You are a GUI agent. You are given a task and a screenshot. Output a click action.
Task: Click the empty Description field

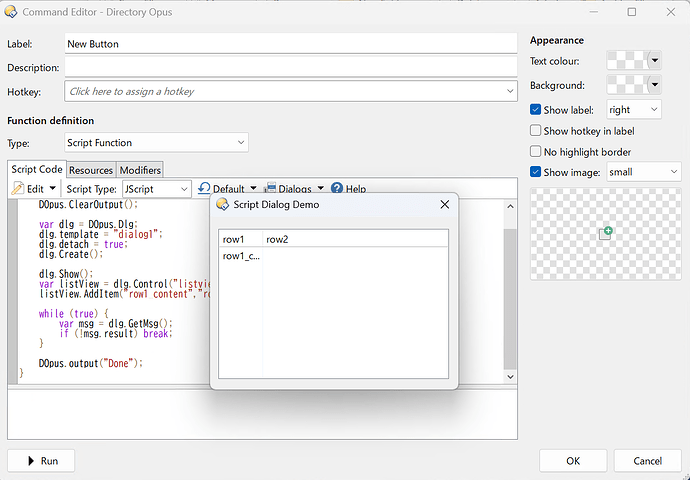[291, 67]
